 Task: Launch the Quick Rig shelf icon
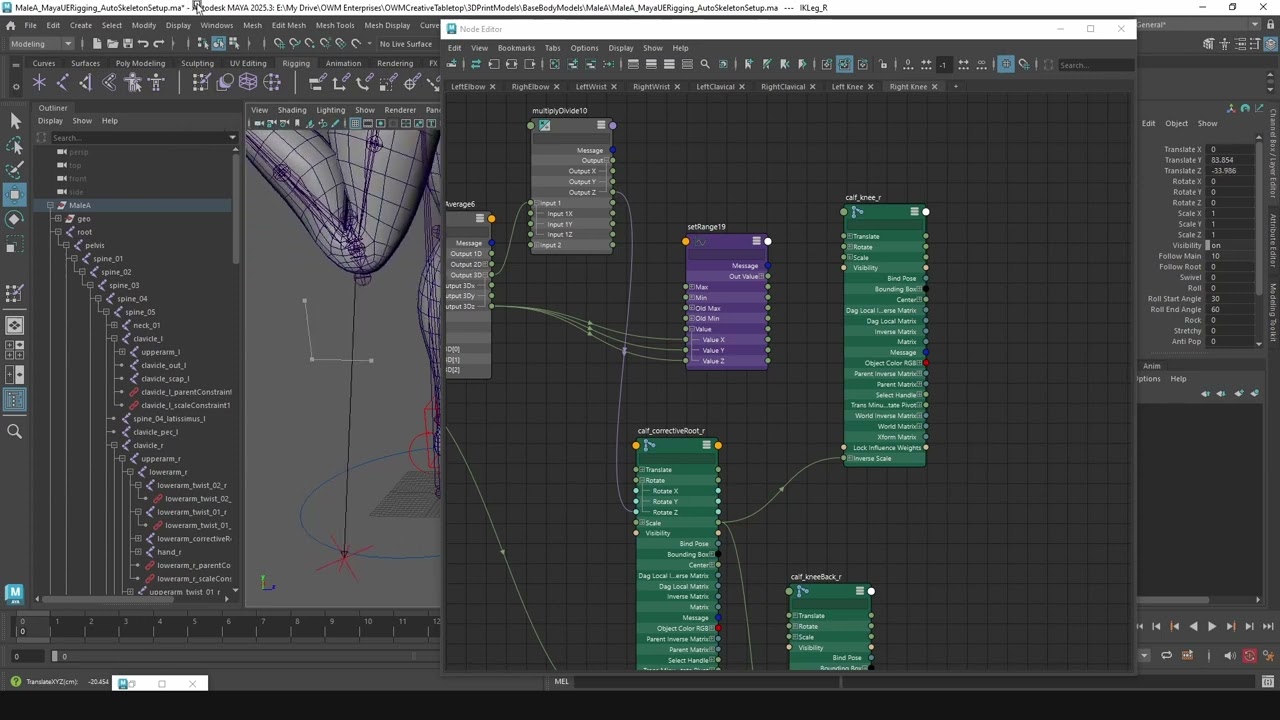(133, 83)
